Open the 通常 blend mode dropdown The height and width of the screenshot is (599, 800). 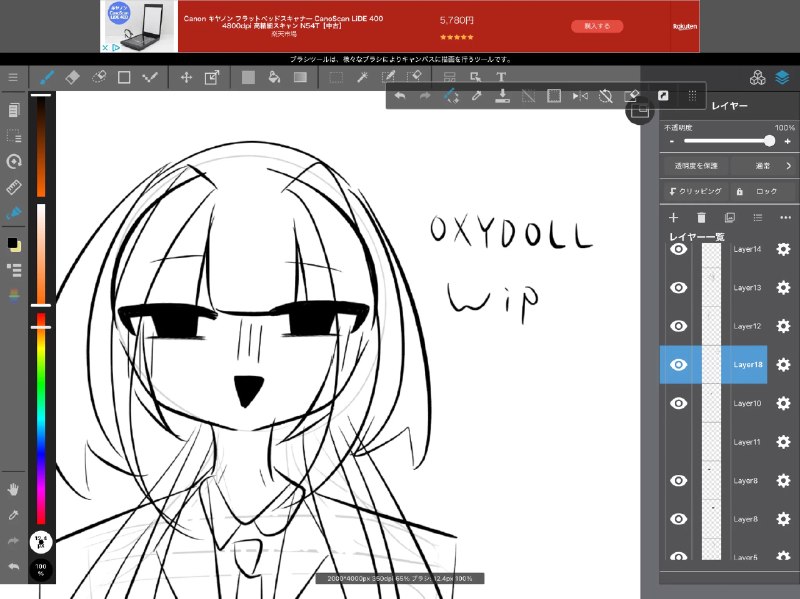(763, 166)
